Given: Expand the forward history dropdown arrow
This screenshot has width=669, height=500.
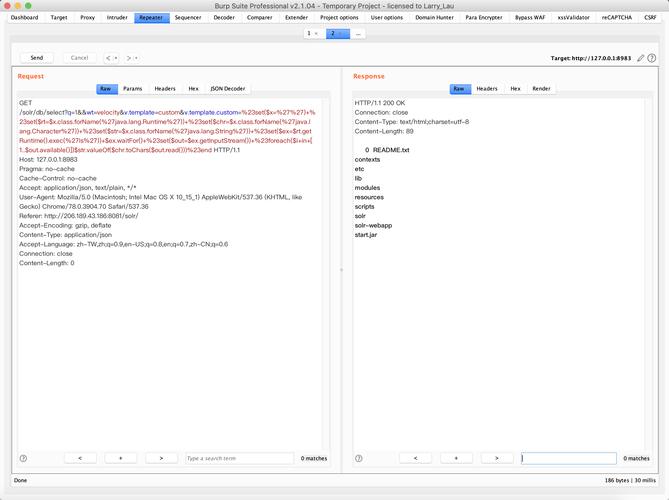Looking at the screenshot, I should 137,58.
